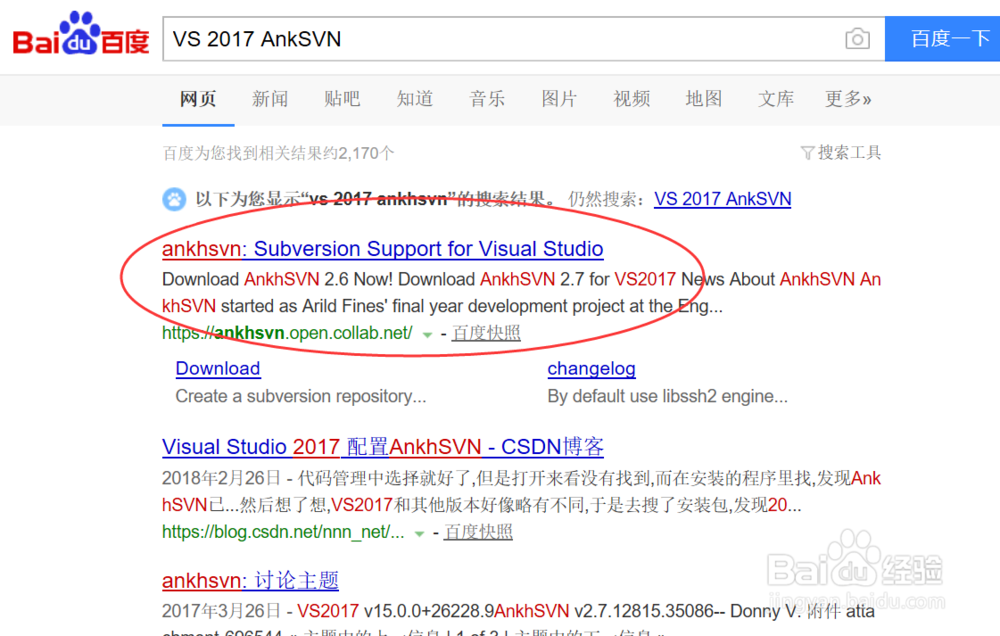Open ankhsvn: Subversion Support for Visual Studio result
Image resolution: width=1000 pixels, height=636 pixels.
(383, 249)
